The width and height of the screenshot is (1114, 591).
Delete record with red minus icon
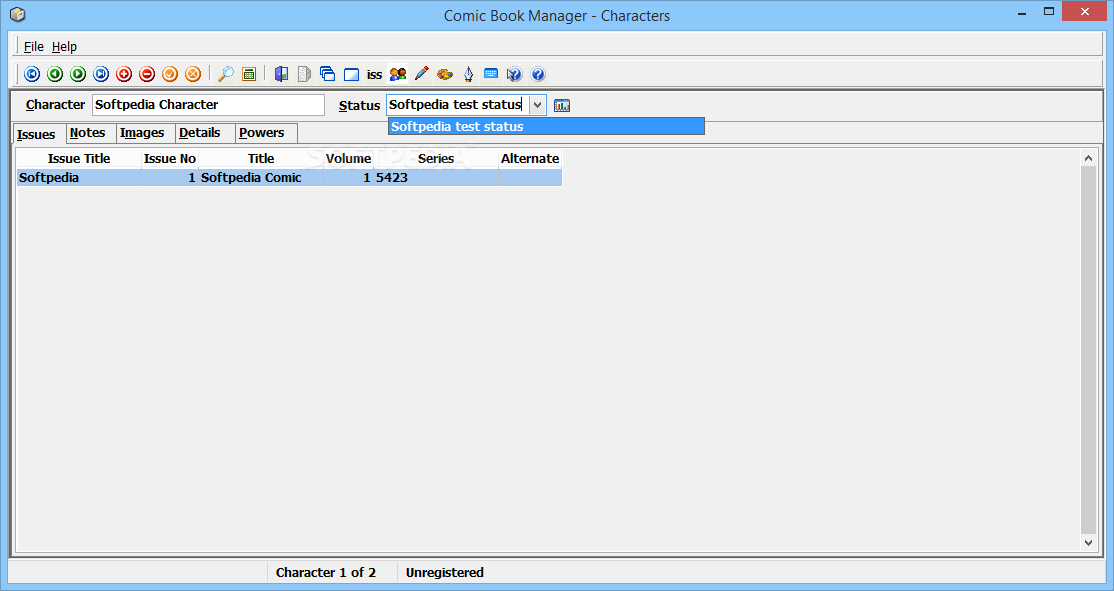(x=147, y=74)
